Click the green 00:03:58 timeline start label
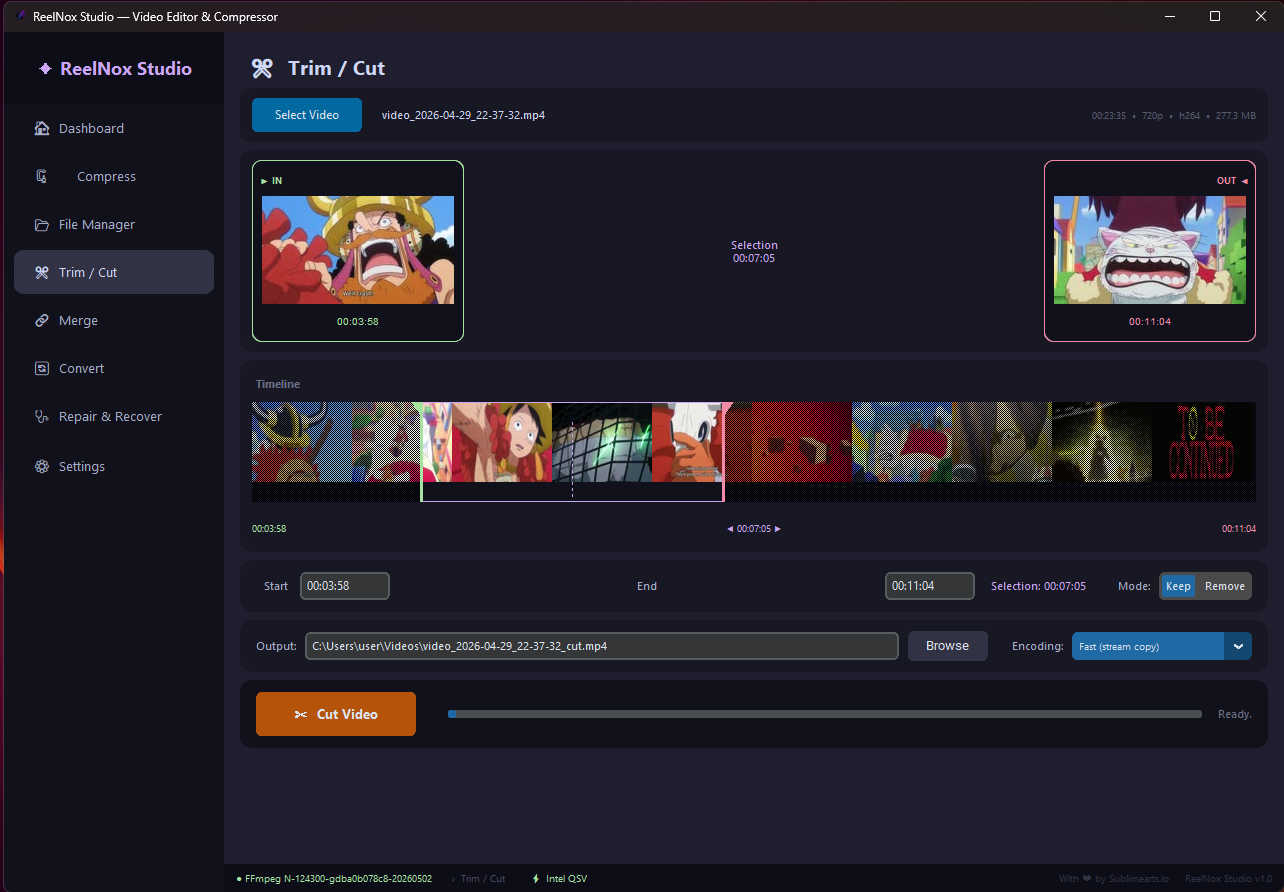 (269, 529)
